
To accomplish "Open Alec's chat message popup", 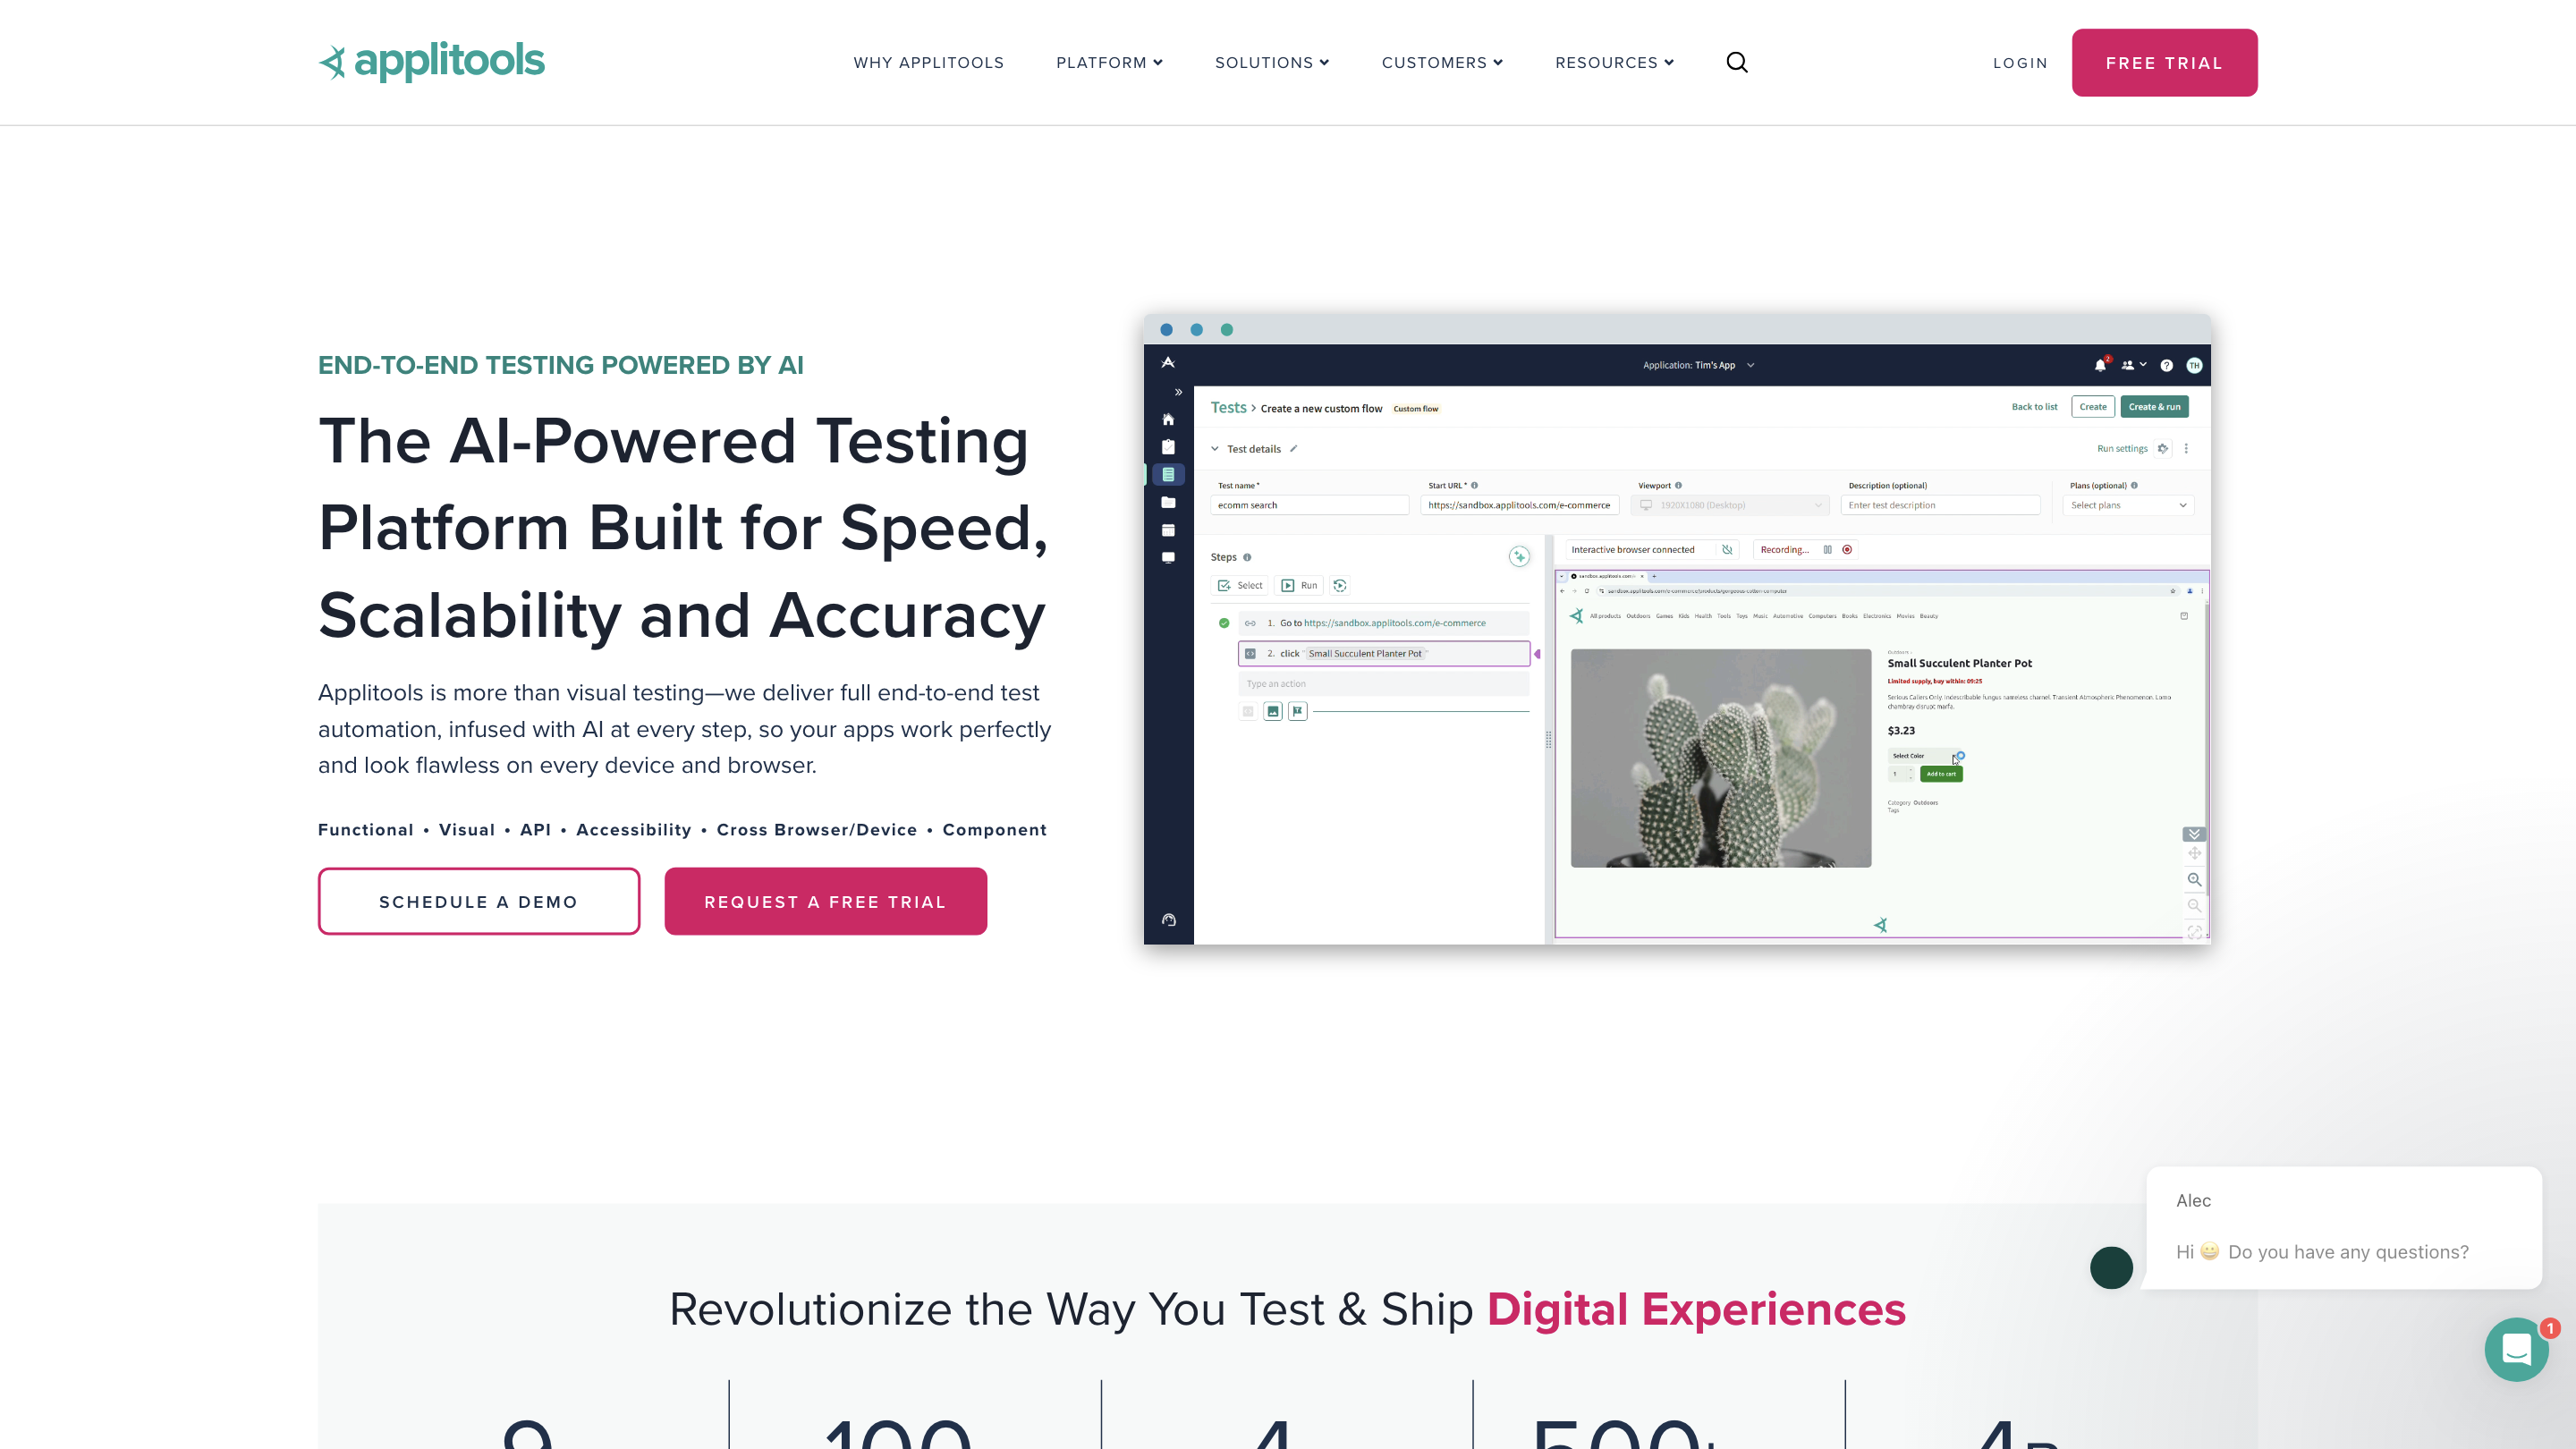I will point(2343,1227).
